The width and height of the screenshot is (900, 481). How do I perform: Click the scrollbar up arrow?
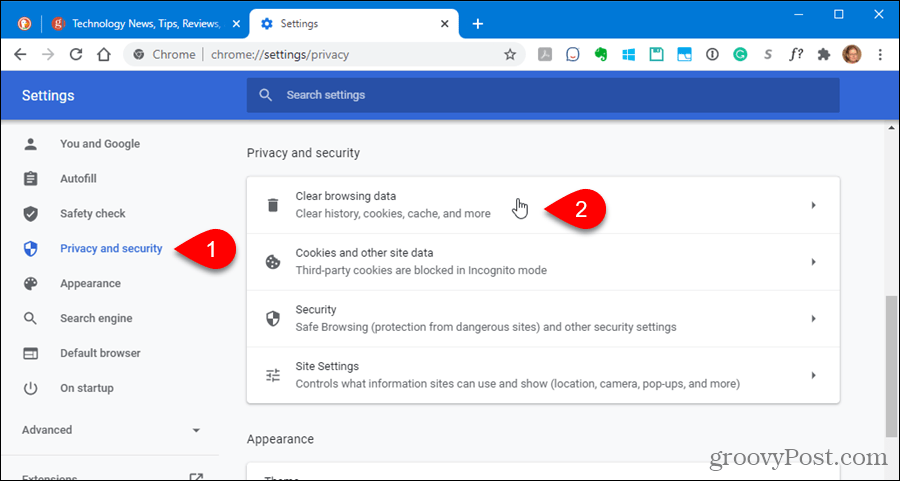tap(891, 128)
